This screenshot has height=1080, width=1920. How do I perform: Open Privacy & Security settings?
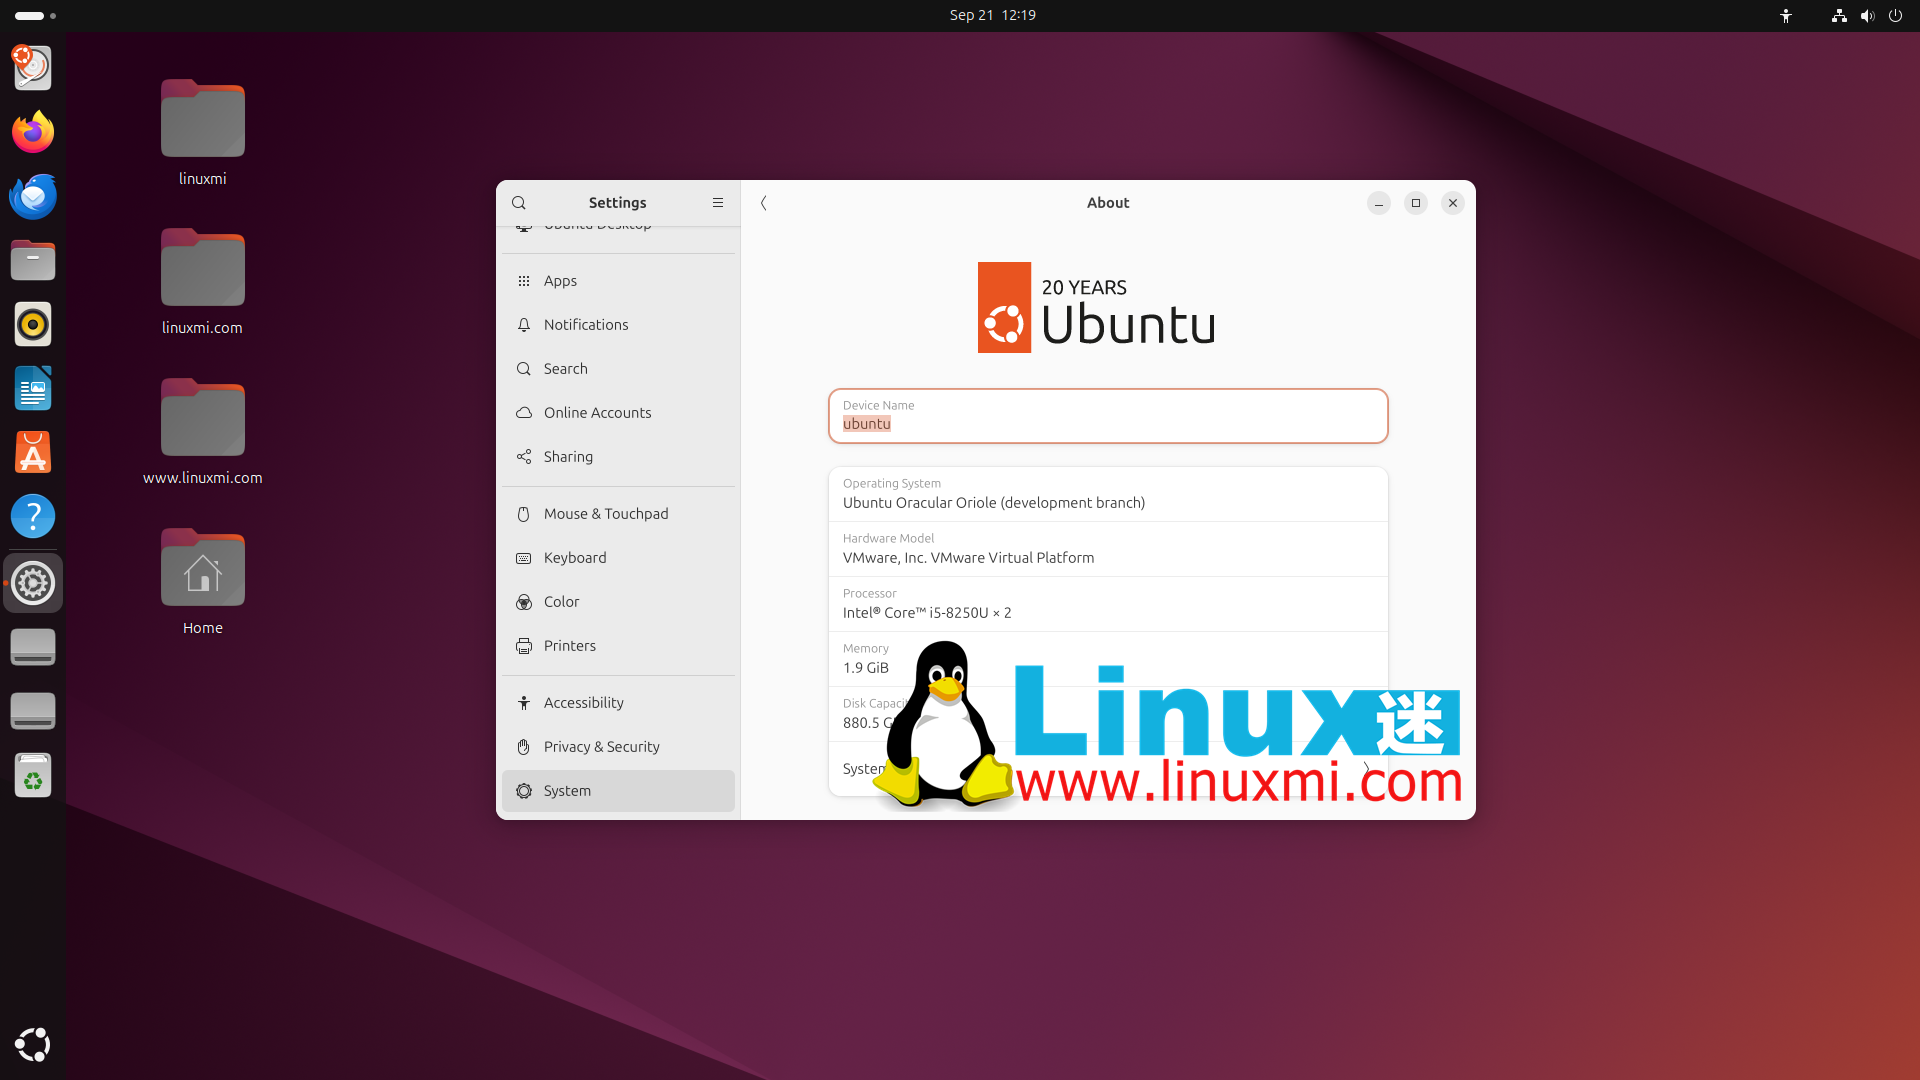pos(618,747)
